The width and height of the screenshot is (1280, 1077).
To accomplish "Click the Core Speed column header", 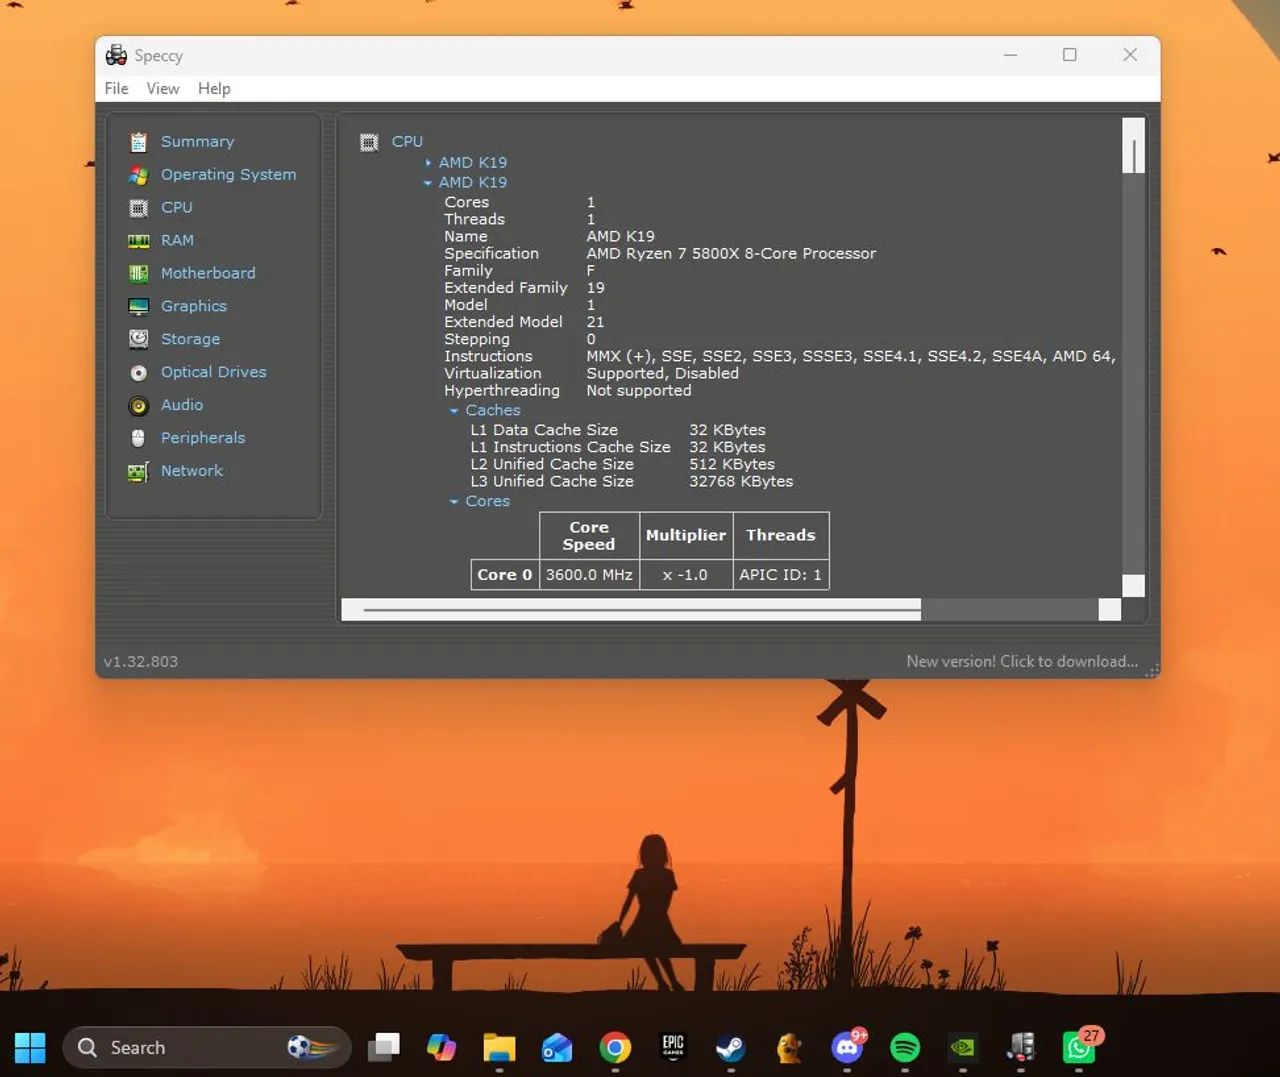I will coord(589,535).
